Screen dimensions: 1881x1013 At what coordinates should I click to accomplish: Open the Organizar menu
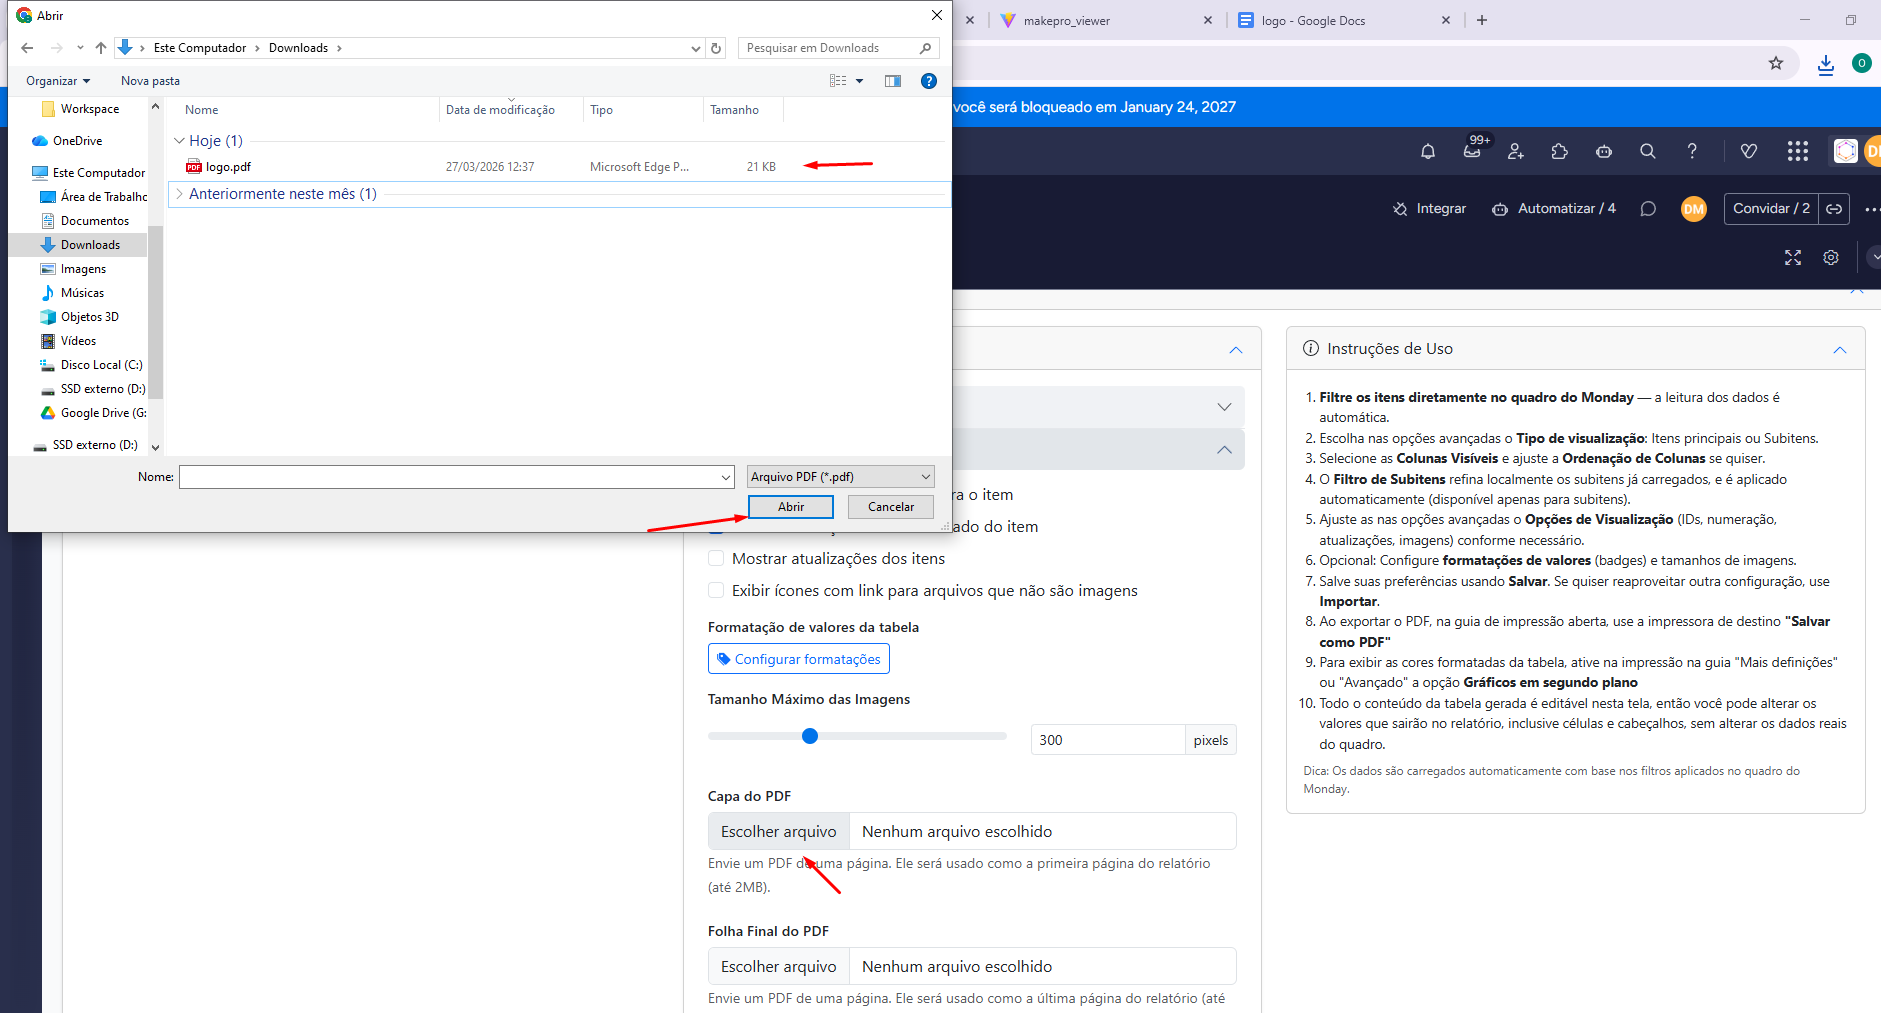click(x=58, y=81)
